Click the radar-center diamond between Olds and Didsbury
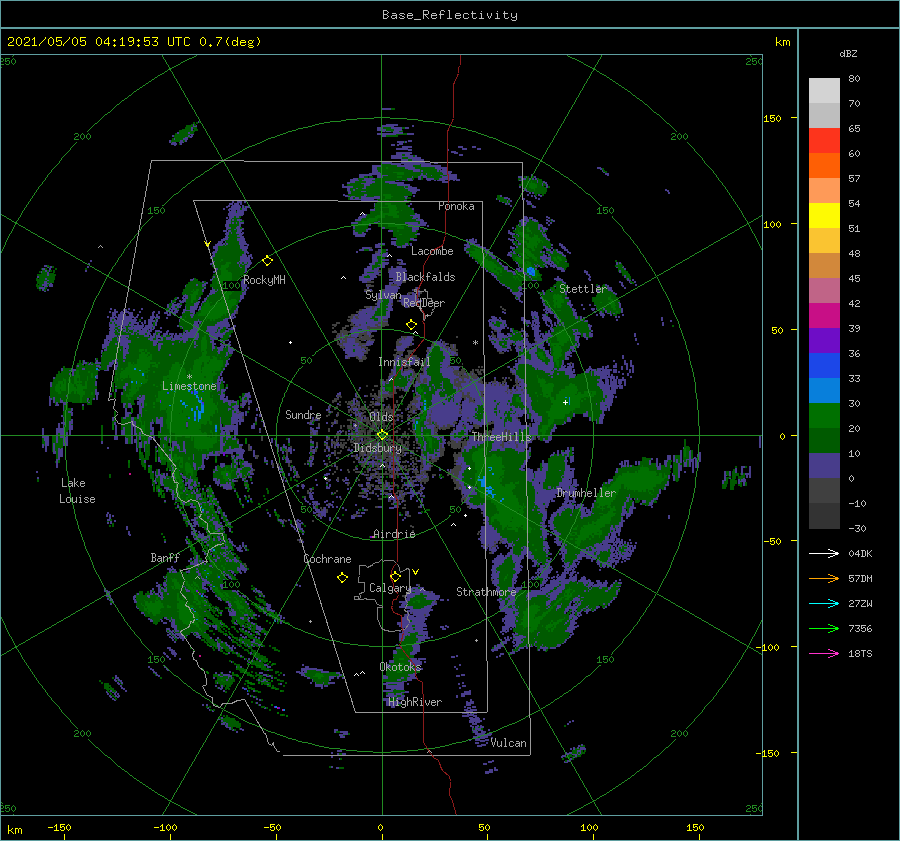900x841 pixels. [382, 435]
